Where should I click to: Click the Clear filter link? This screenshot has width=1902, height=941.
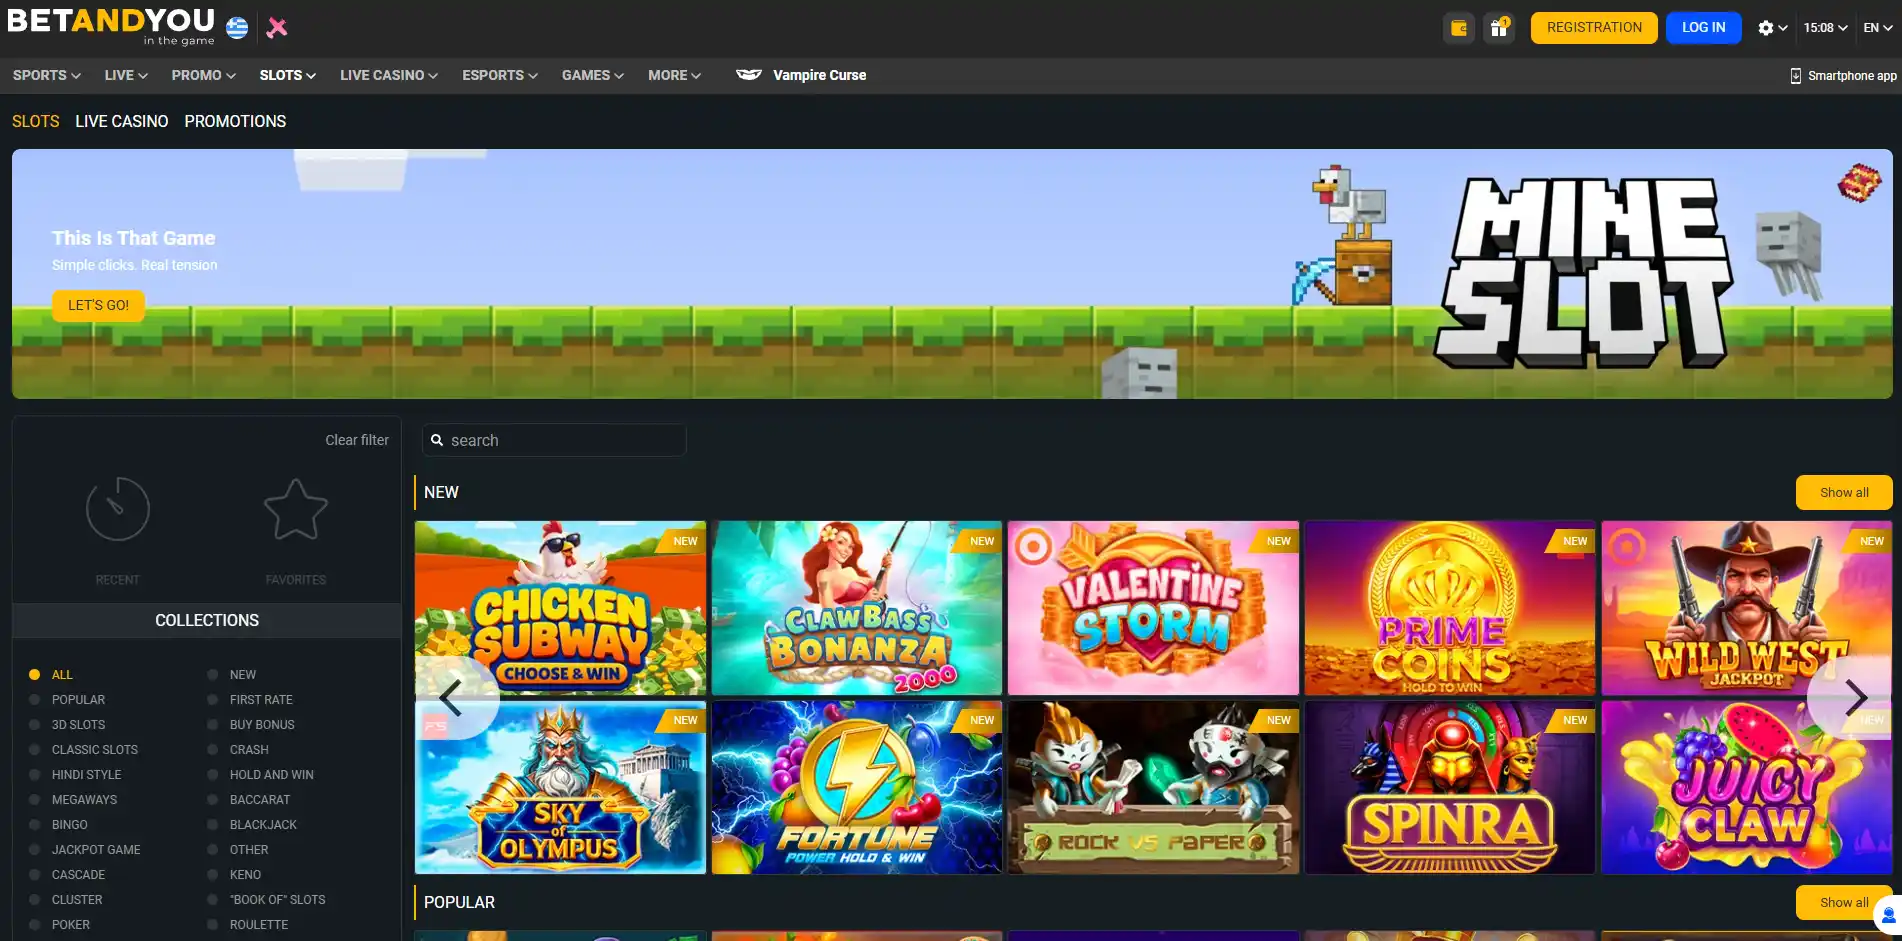click(357, 440)
